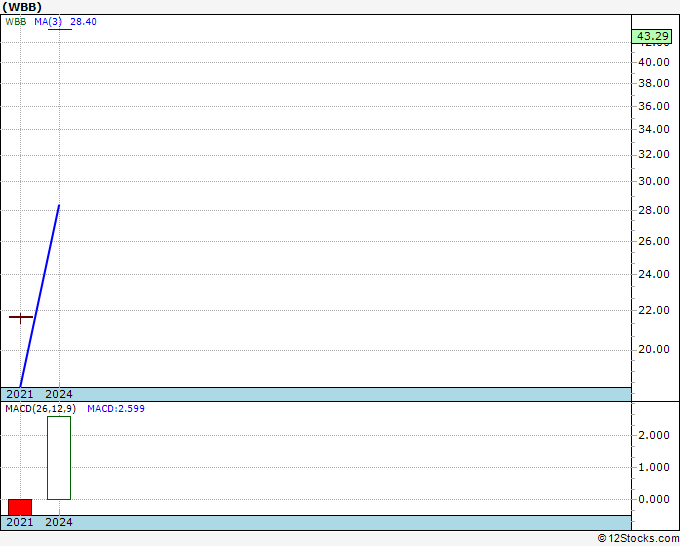
Task: Select 2021 on the price chart time axis
Action: (x=20, y=394)
